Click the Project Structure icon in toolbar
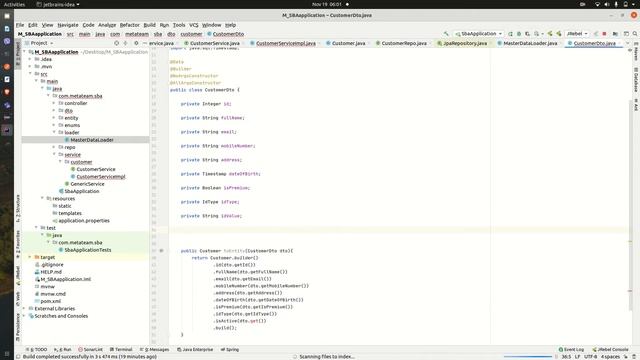 (x=615, y=34)
